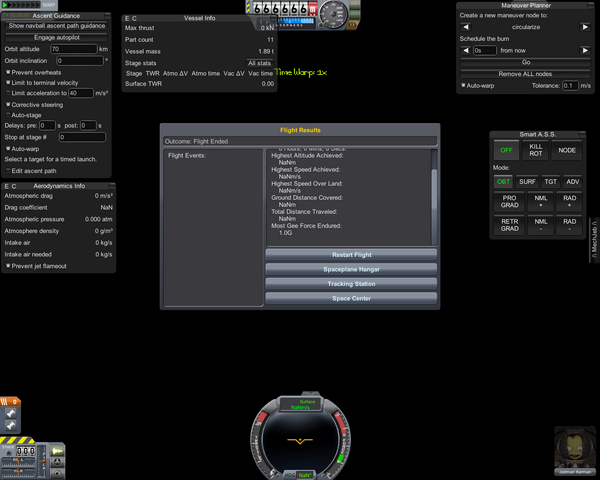Click the vertical speed gauge dial
Image resolution: width=600 pixels, height=480 pixels.
(333, 14)
